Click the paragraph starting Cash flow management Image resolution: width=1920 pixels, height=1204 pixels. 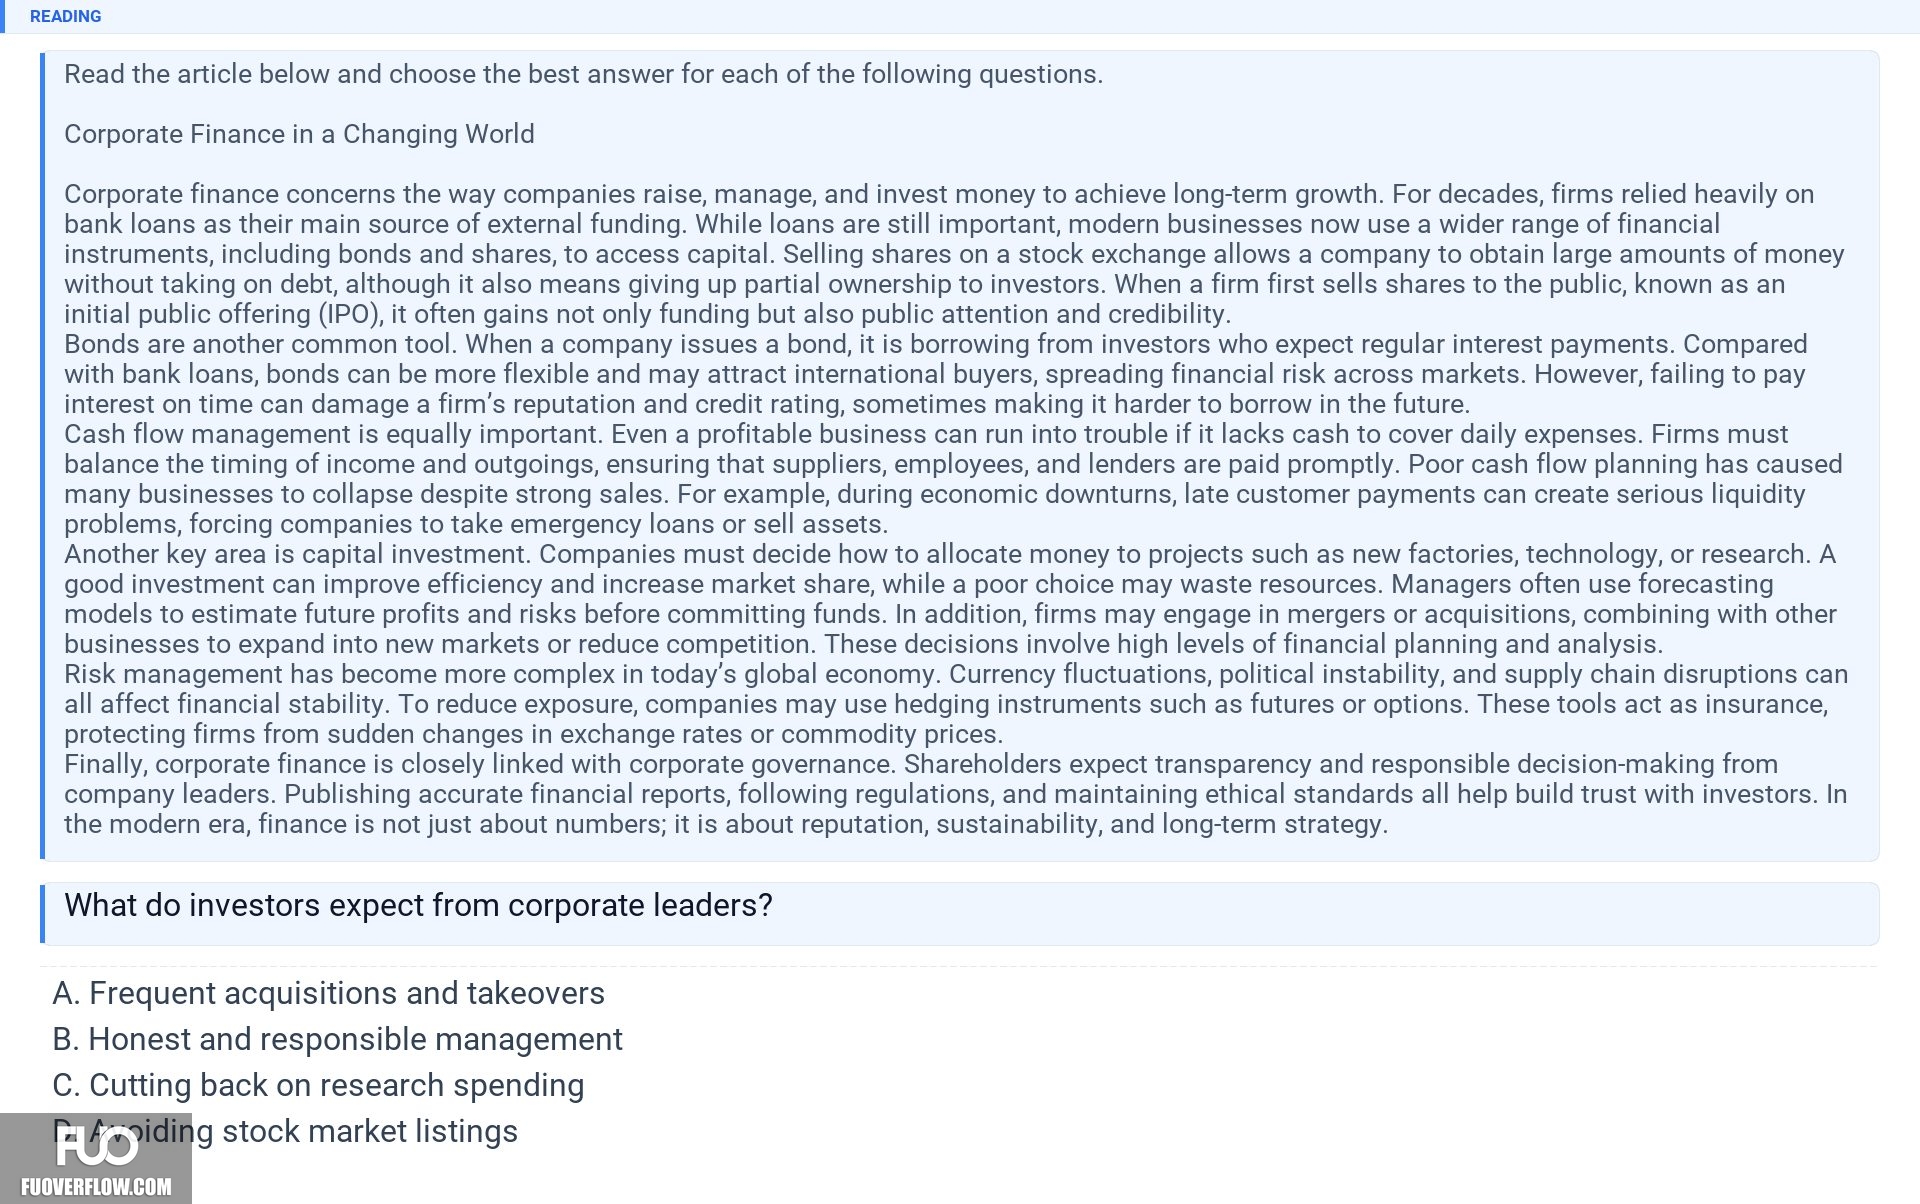953,479
